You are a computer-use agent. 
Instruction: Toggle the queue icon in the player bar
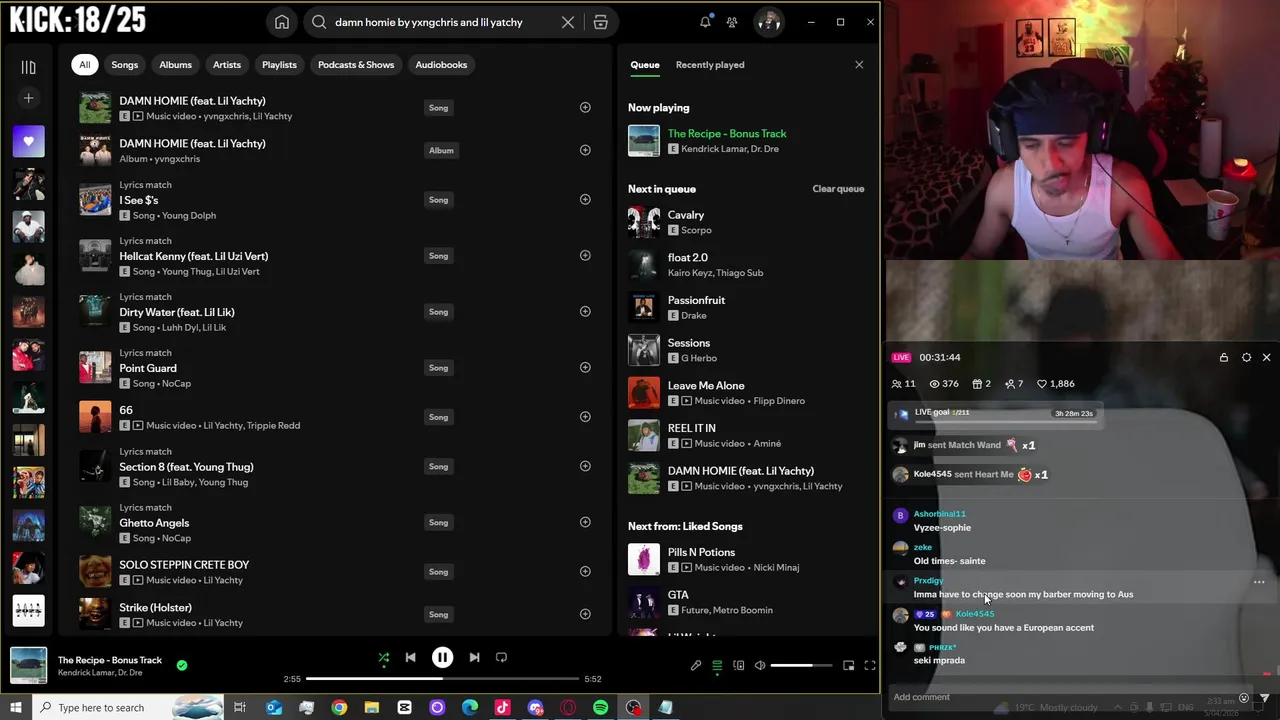717,666
